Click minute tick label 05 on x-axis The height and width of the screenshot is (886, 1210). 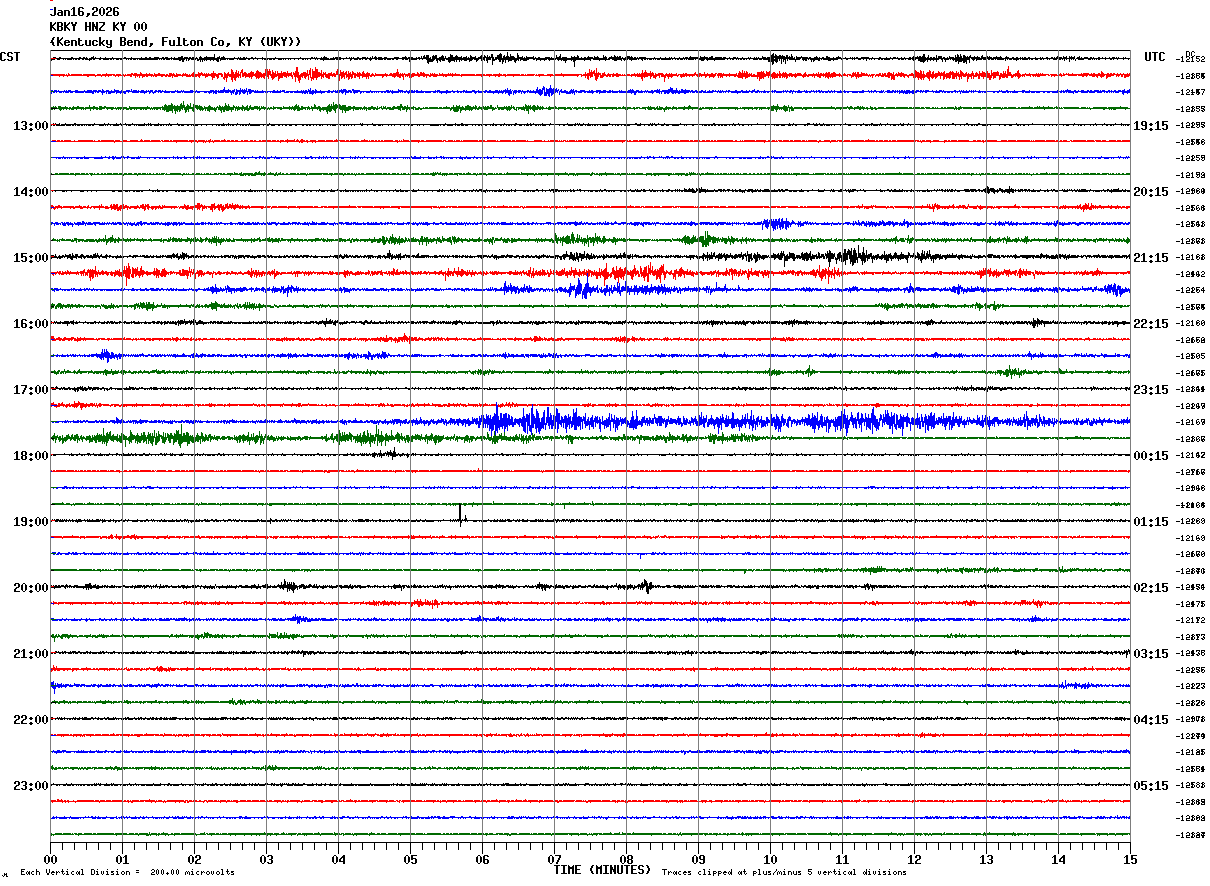(410, 859)
